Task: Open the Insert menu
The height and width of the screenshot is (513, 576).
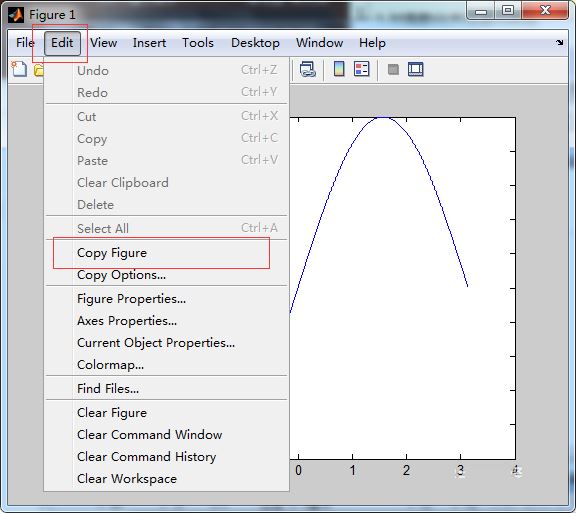Action: click(x=149, y=43)
